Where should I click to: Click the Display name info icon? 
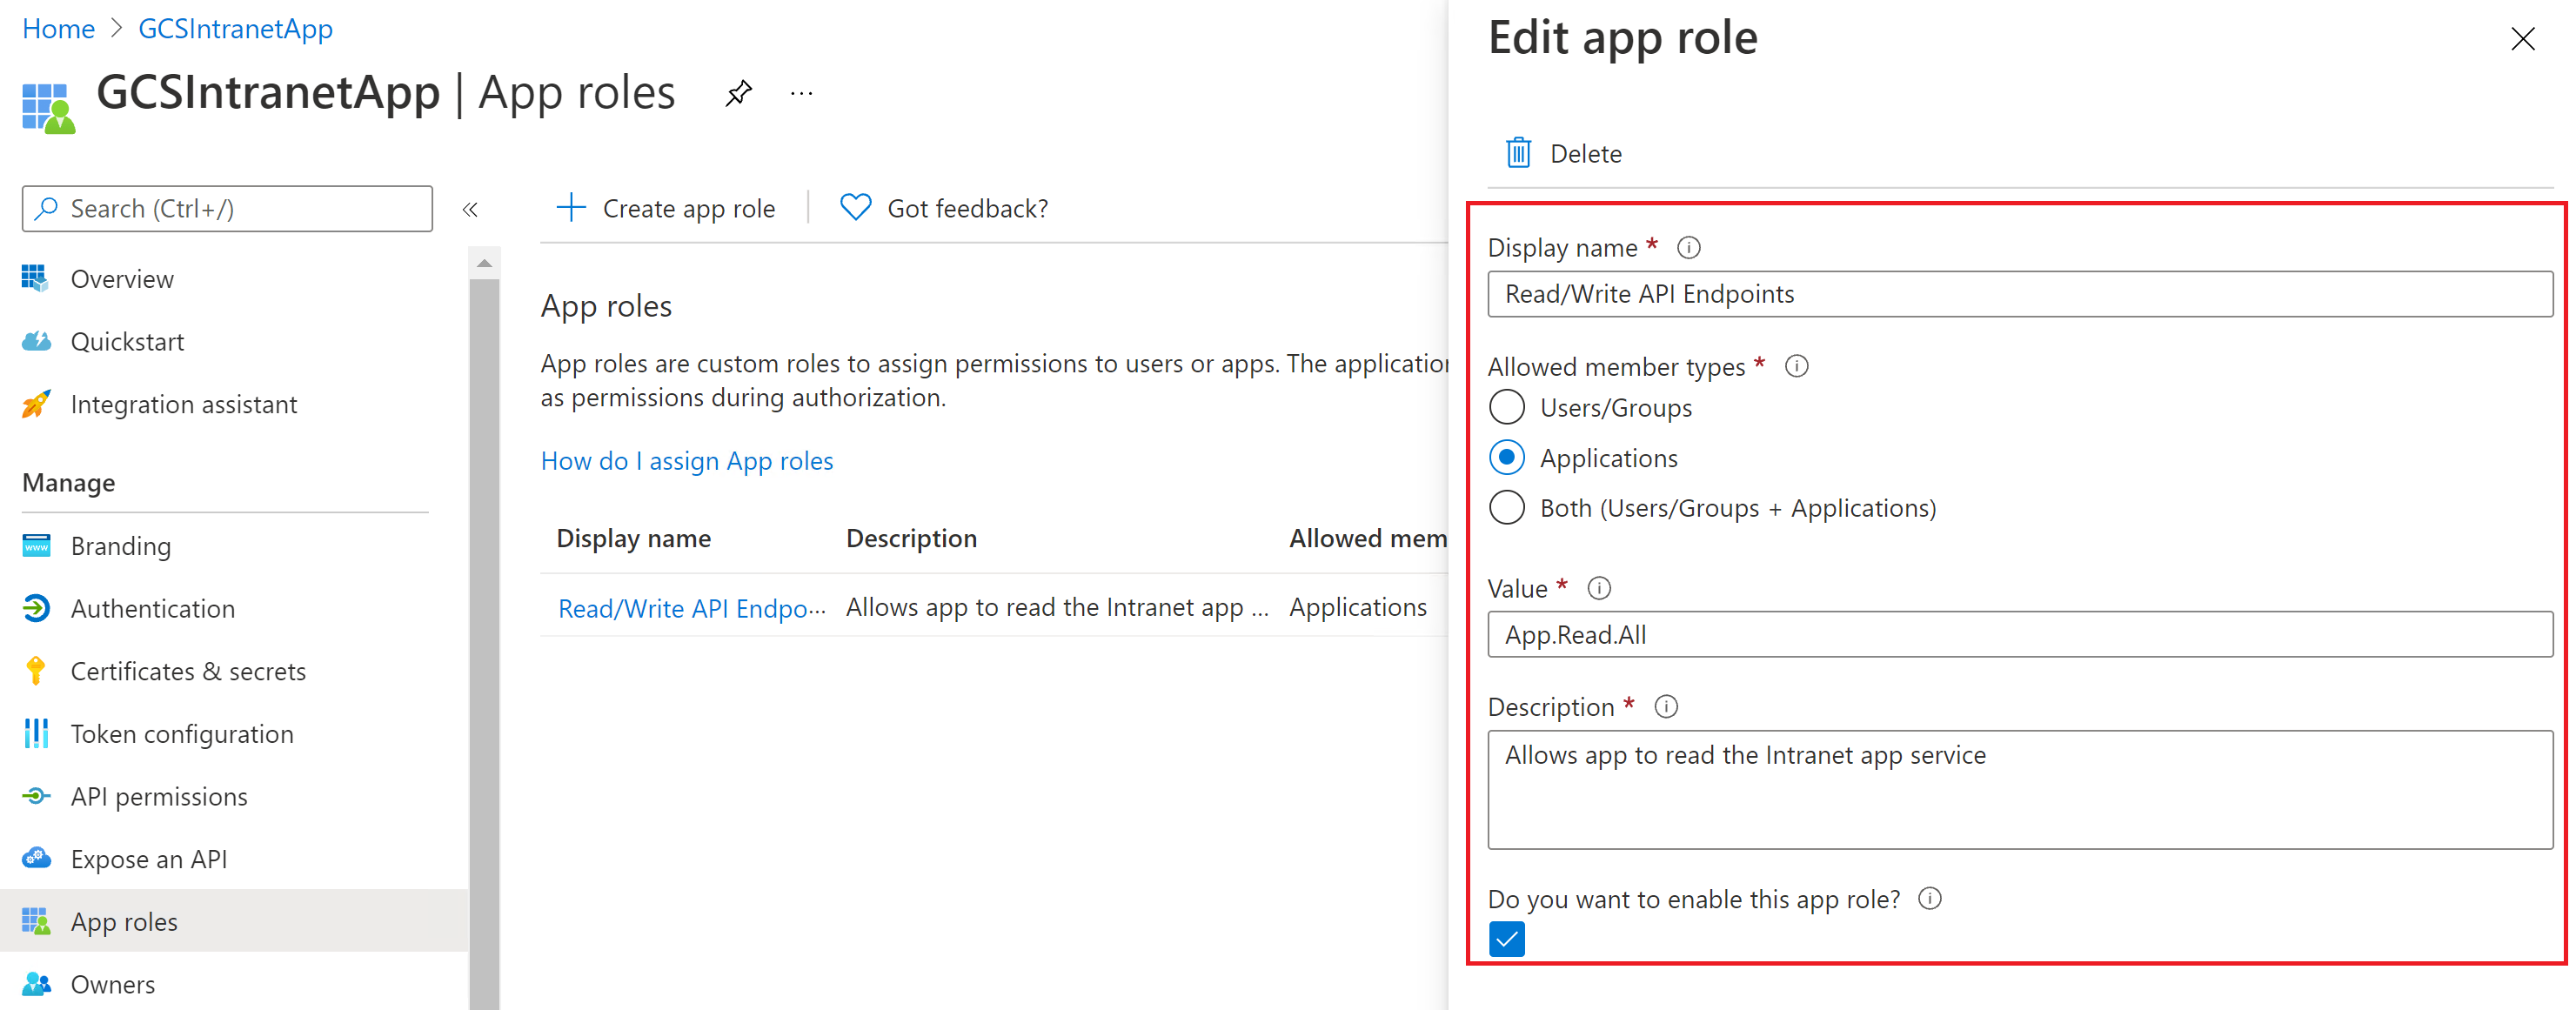[x=1688, y=247]
